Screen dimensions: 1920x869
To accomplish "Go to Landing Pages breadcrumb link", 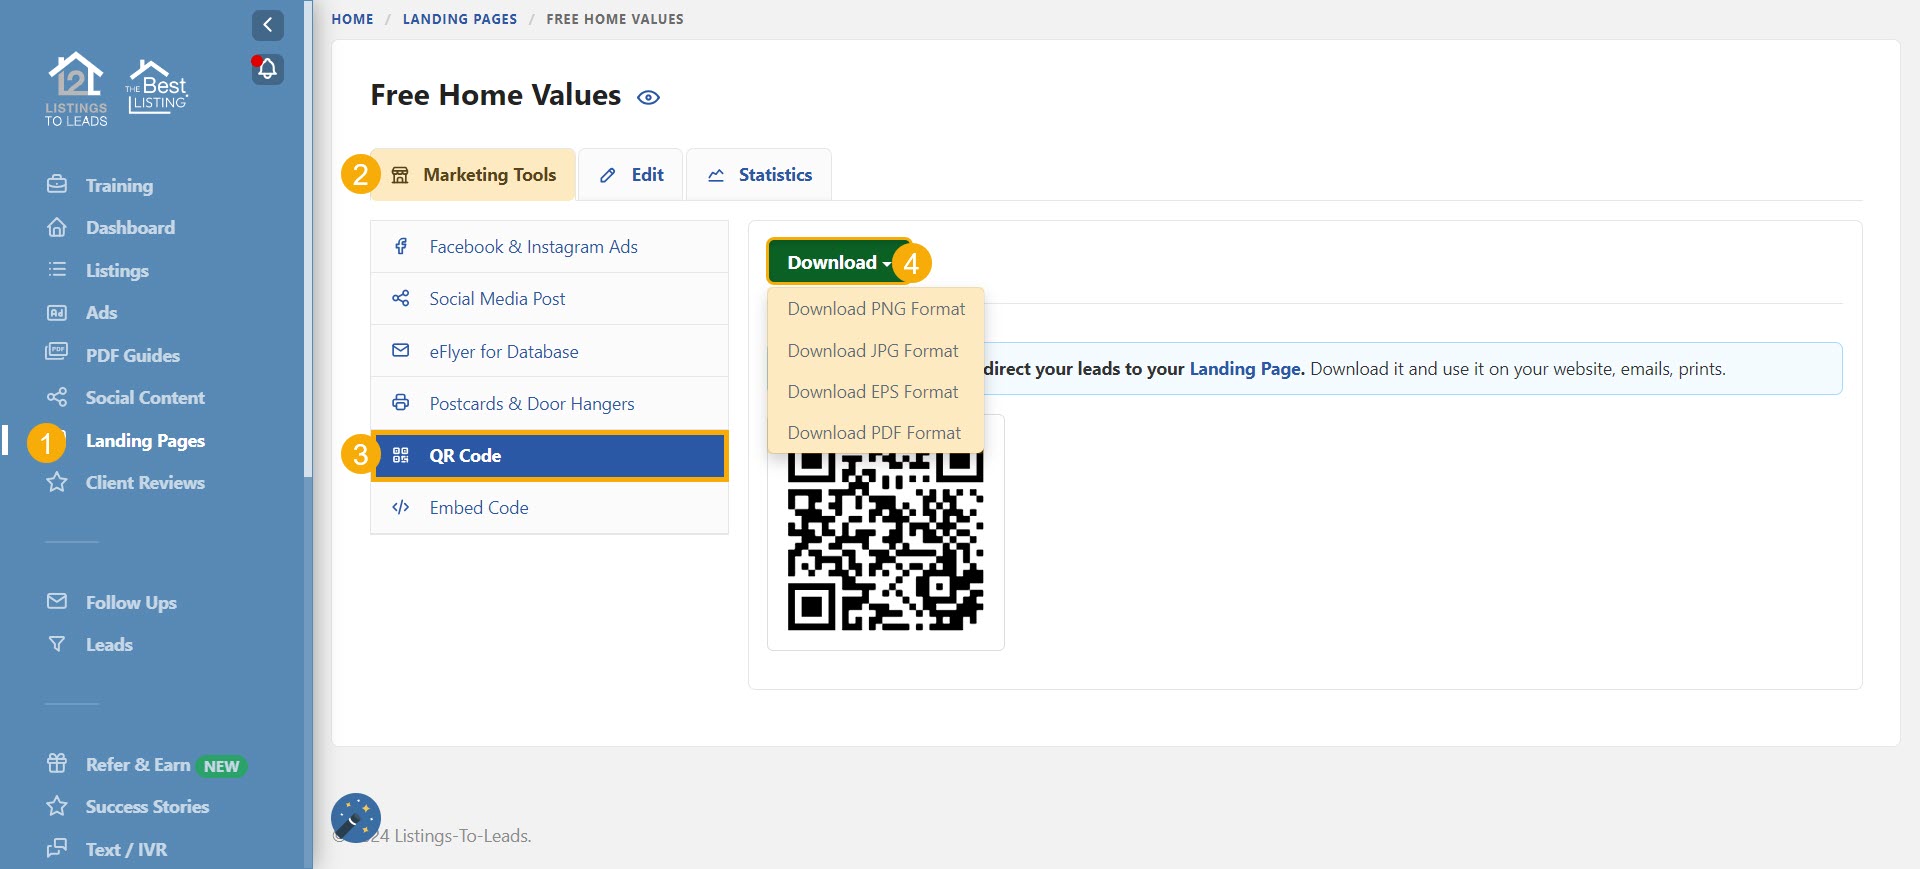I will pyautogui.click(x=460, y=19).
